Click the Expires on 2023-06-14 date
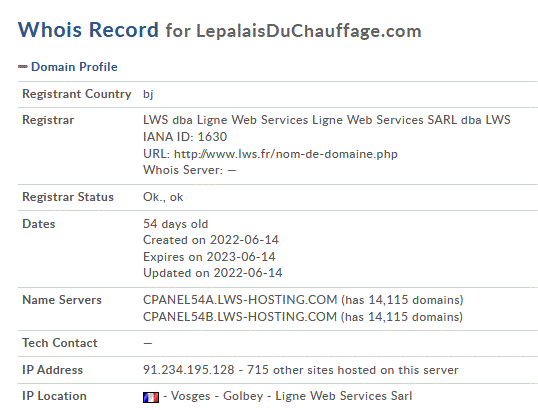The width and height of the screenshot is (538, 410). [x=209, y=257]
